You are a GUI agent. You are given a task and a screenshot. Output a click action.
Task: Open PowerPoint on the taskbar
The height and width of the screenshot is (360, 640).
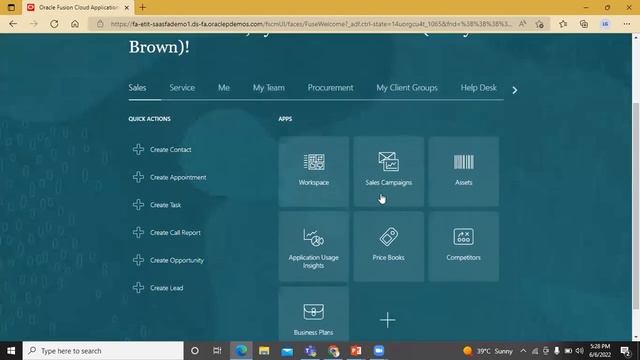click(x=356, y=351)
